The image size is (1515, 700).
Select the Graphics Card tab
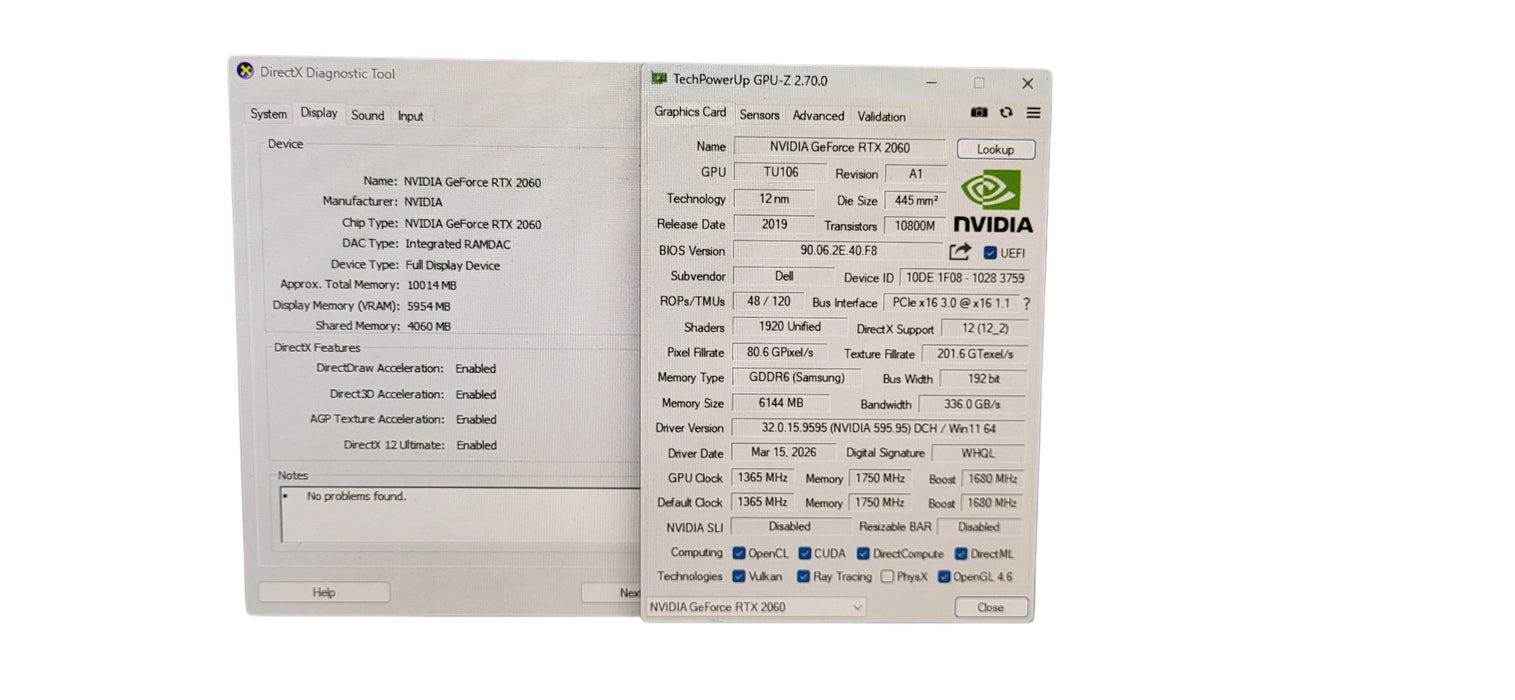pyautogui.click(x=690, y=112)
